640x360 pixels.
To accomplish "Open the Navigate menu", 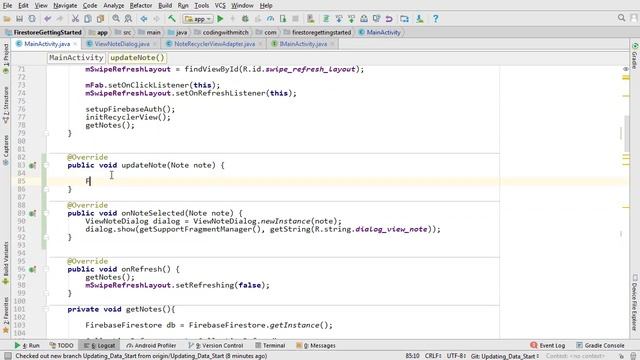I will 65,6.
